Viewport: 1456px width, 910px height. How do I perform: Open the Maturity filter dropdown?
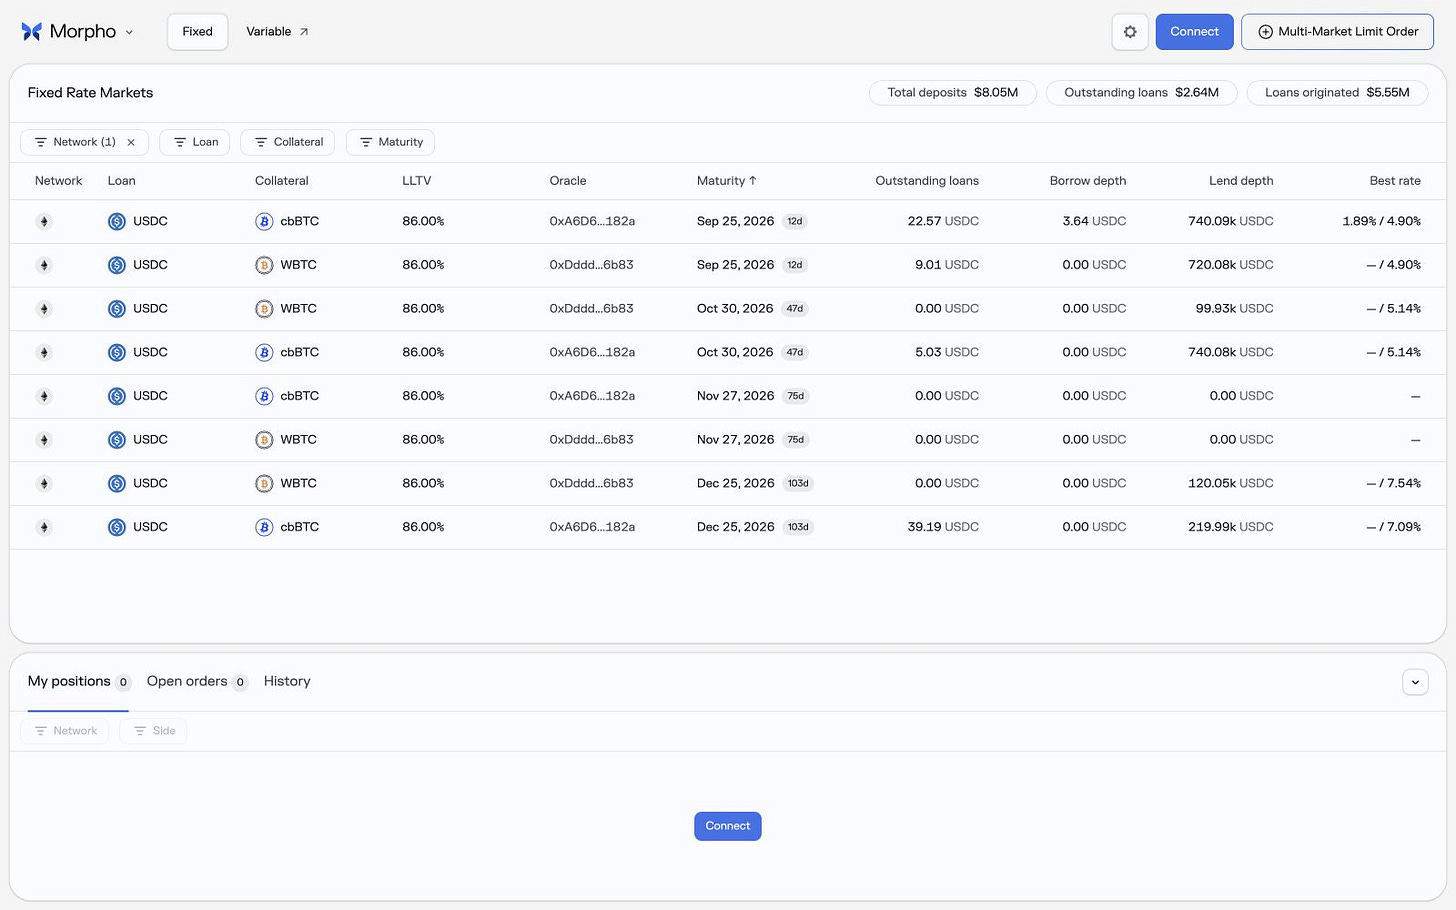pyautogui.click(x=390, y=142)
